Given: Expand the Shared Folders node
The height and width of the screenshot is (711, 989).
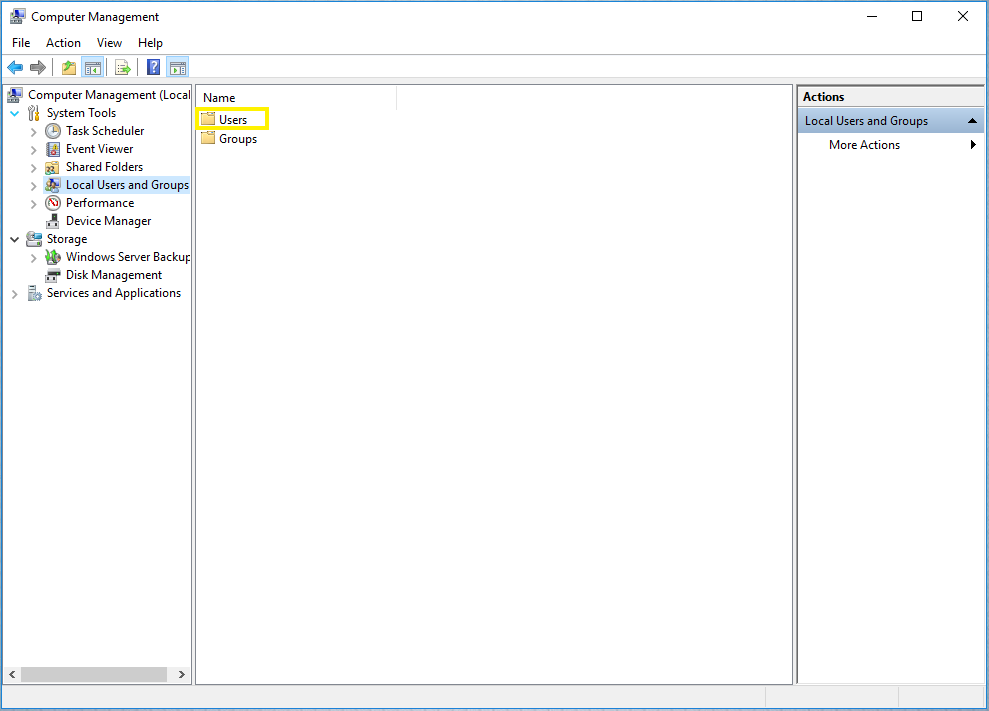Looking at the screenshot, I should click(x=34, y=168).
